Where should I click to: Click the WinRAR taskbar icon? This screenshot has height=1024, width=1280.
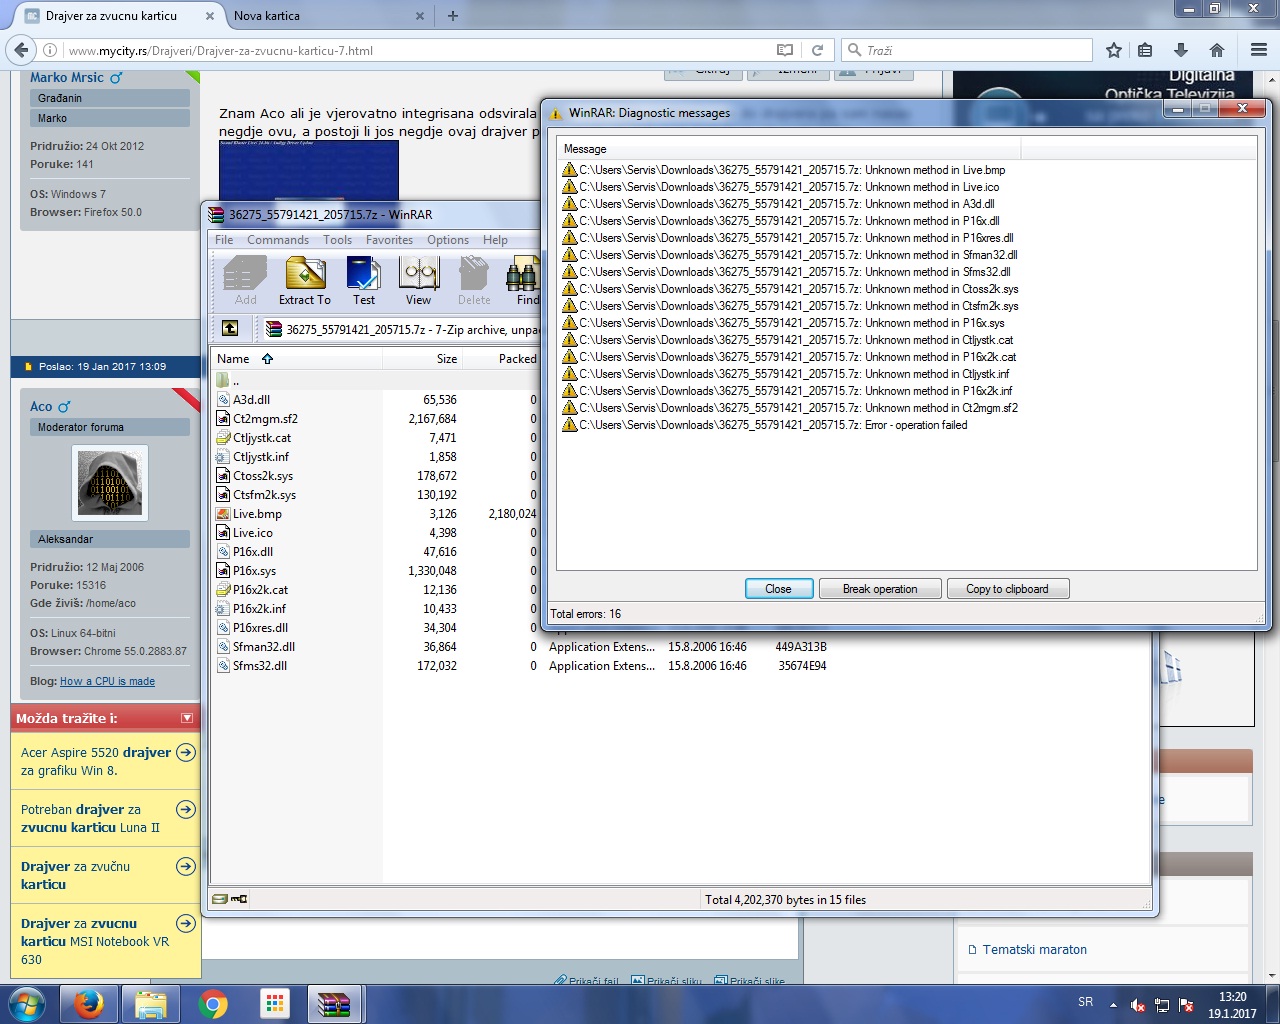[x=334, y=1004]
